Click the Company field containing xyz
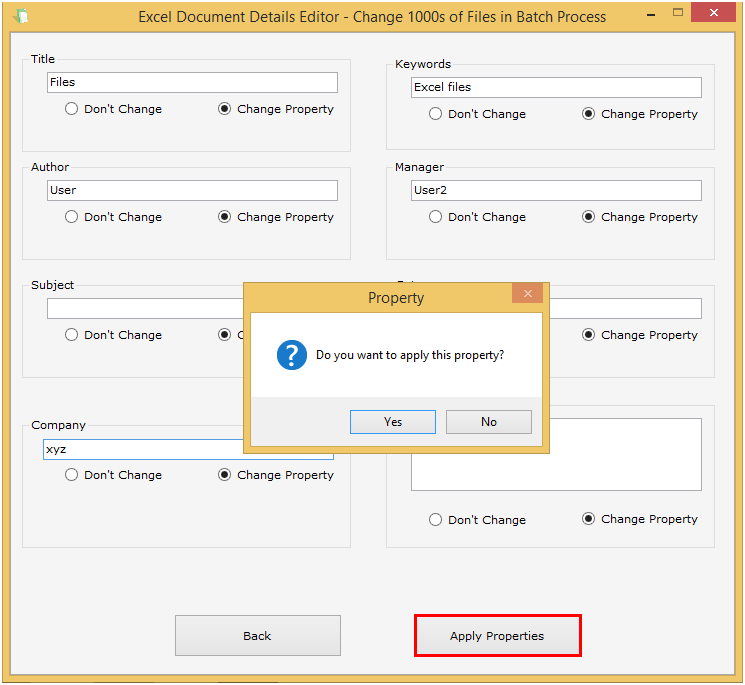 click(x=143, y=449)
